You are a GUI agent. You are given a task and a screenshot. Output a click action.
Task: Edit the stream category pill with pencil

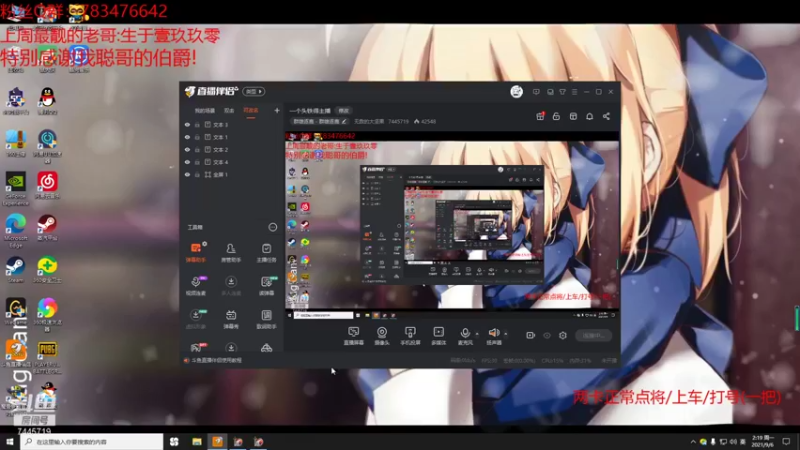click(320, 121)
